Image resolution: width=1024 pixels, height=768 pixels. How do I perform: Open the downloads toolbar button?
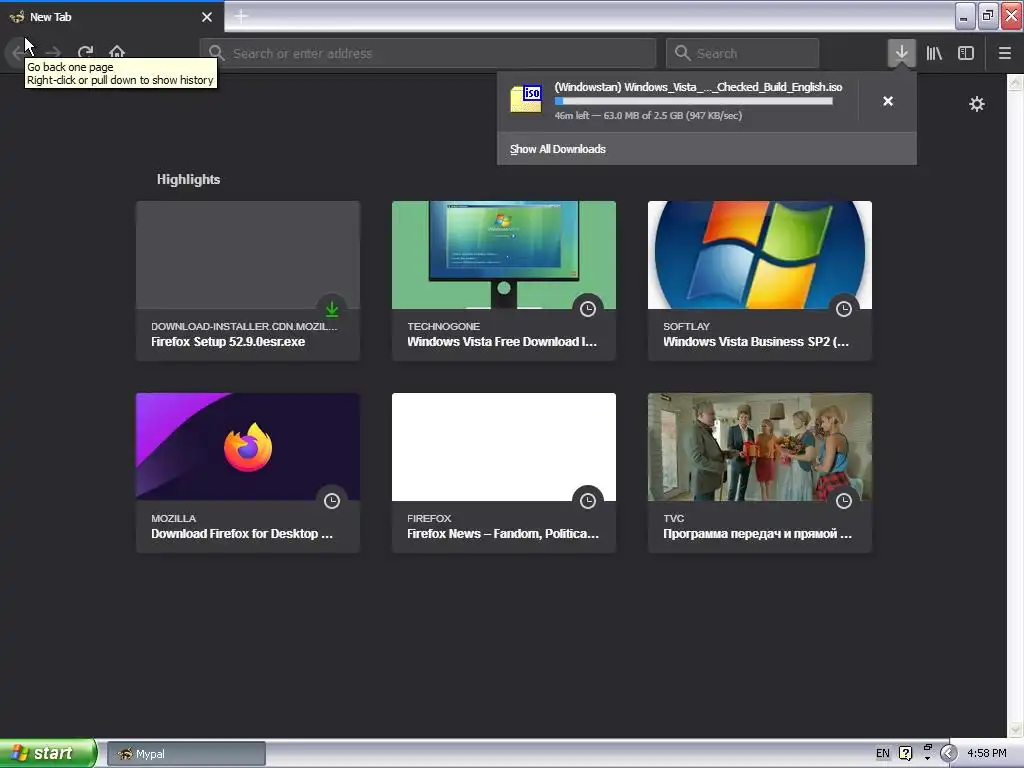[x=901, y=53]
